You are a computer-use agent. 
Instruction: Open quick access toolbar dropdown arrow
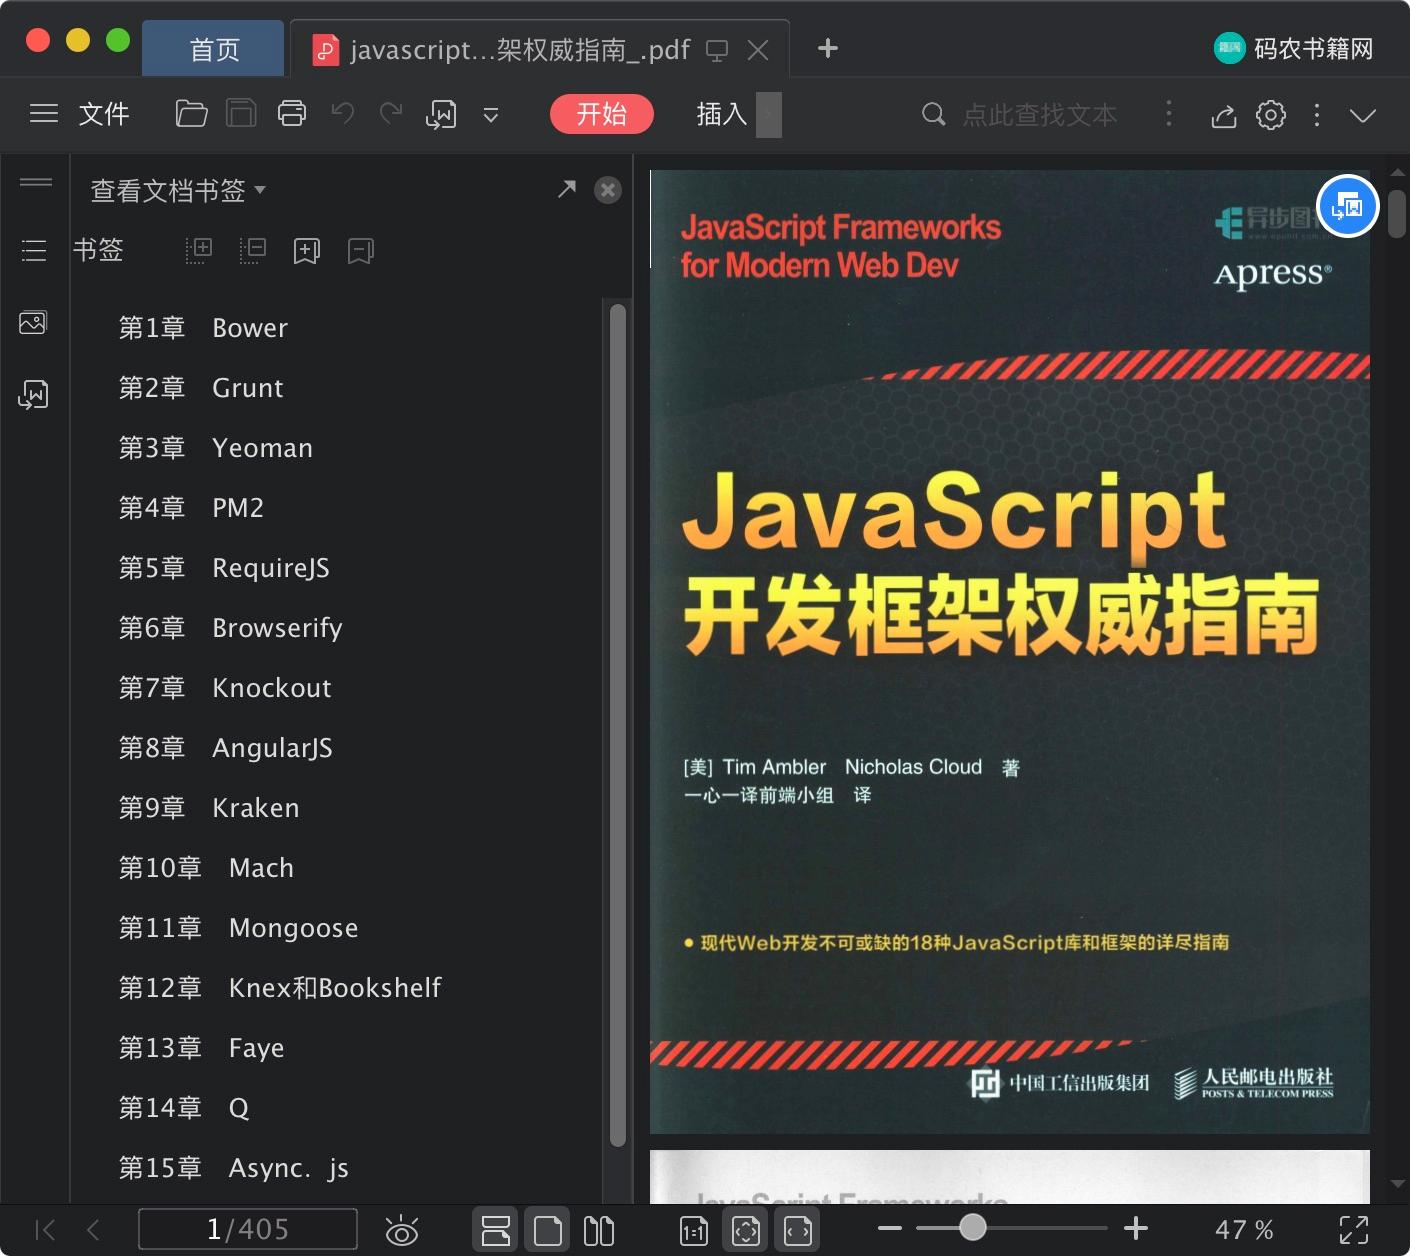point(491,115)
